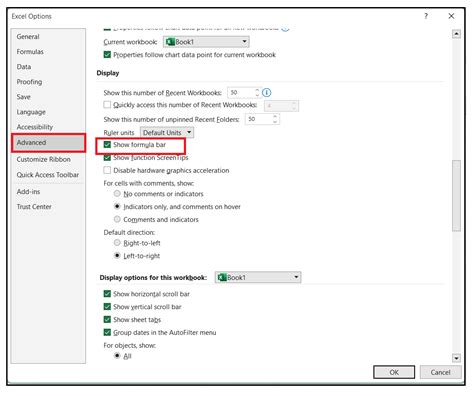Click the help question mark icon

426,16
